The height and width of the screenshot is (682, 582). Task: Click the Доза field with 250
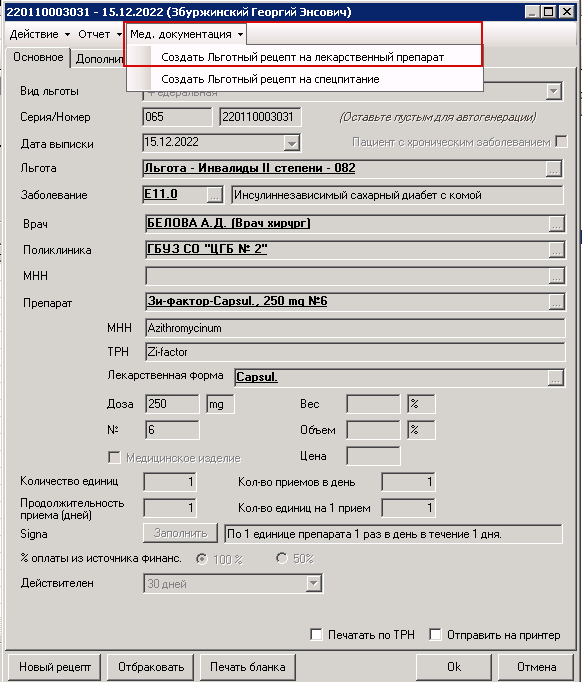coord(172,404)
